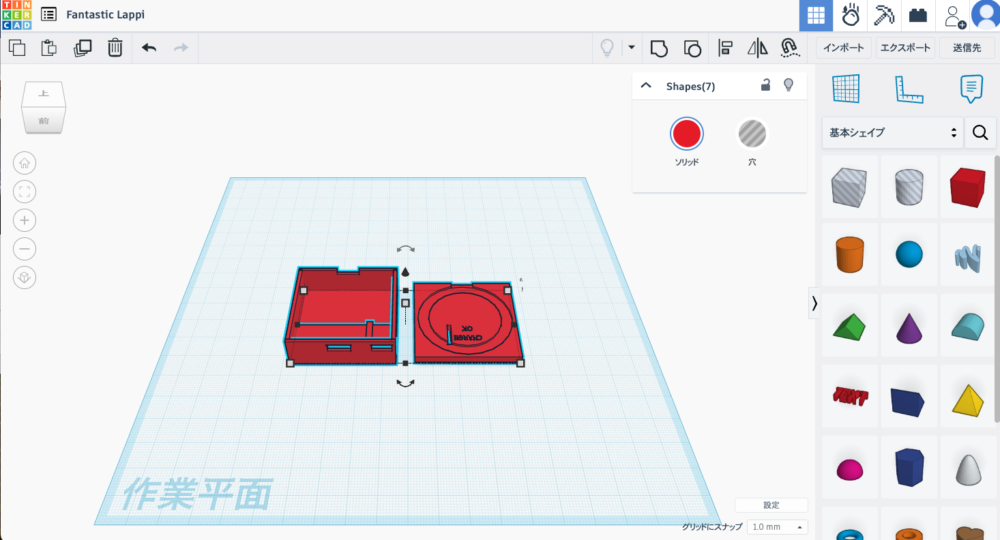Click the 設定 grid settings button

click(x=771, y=505)
